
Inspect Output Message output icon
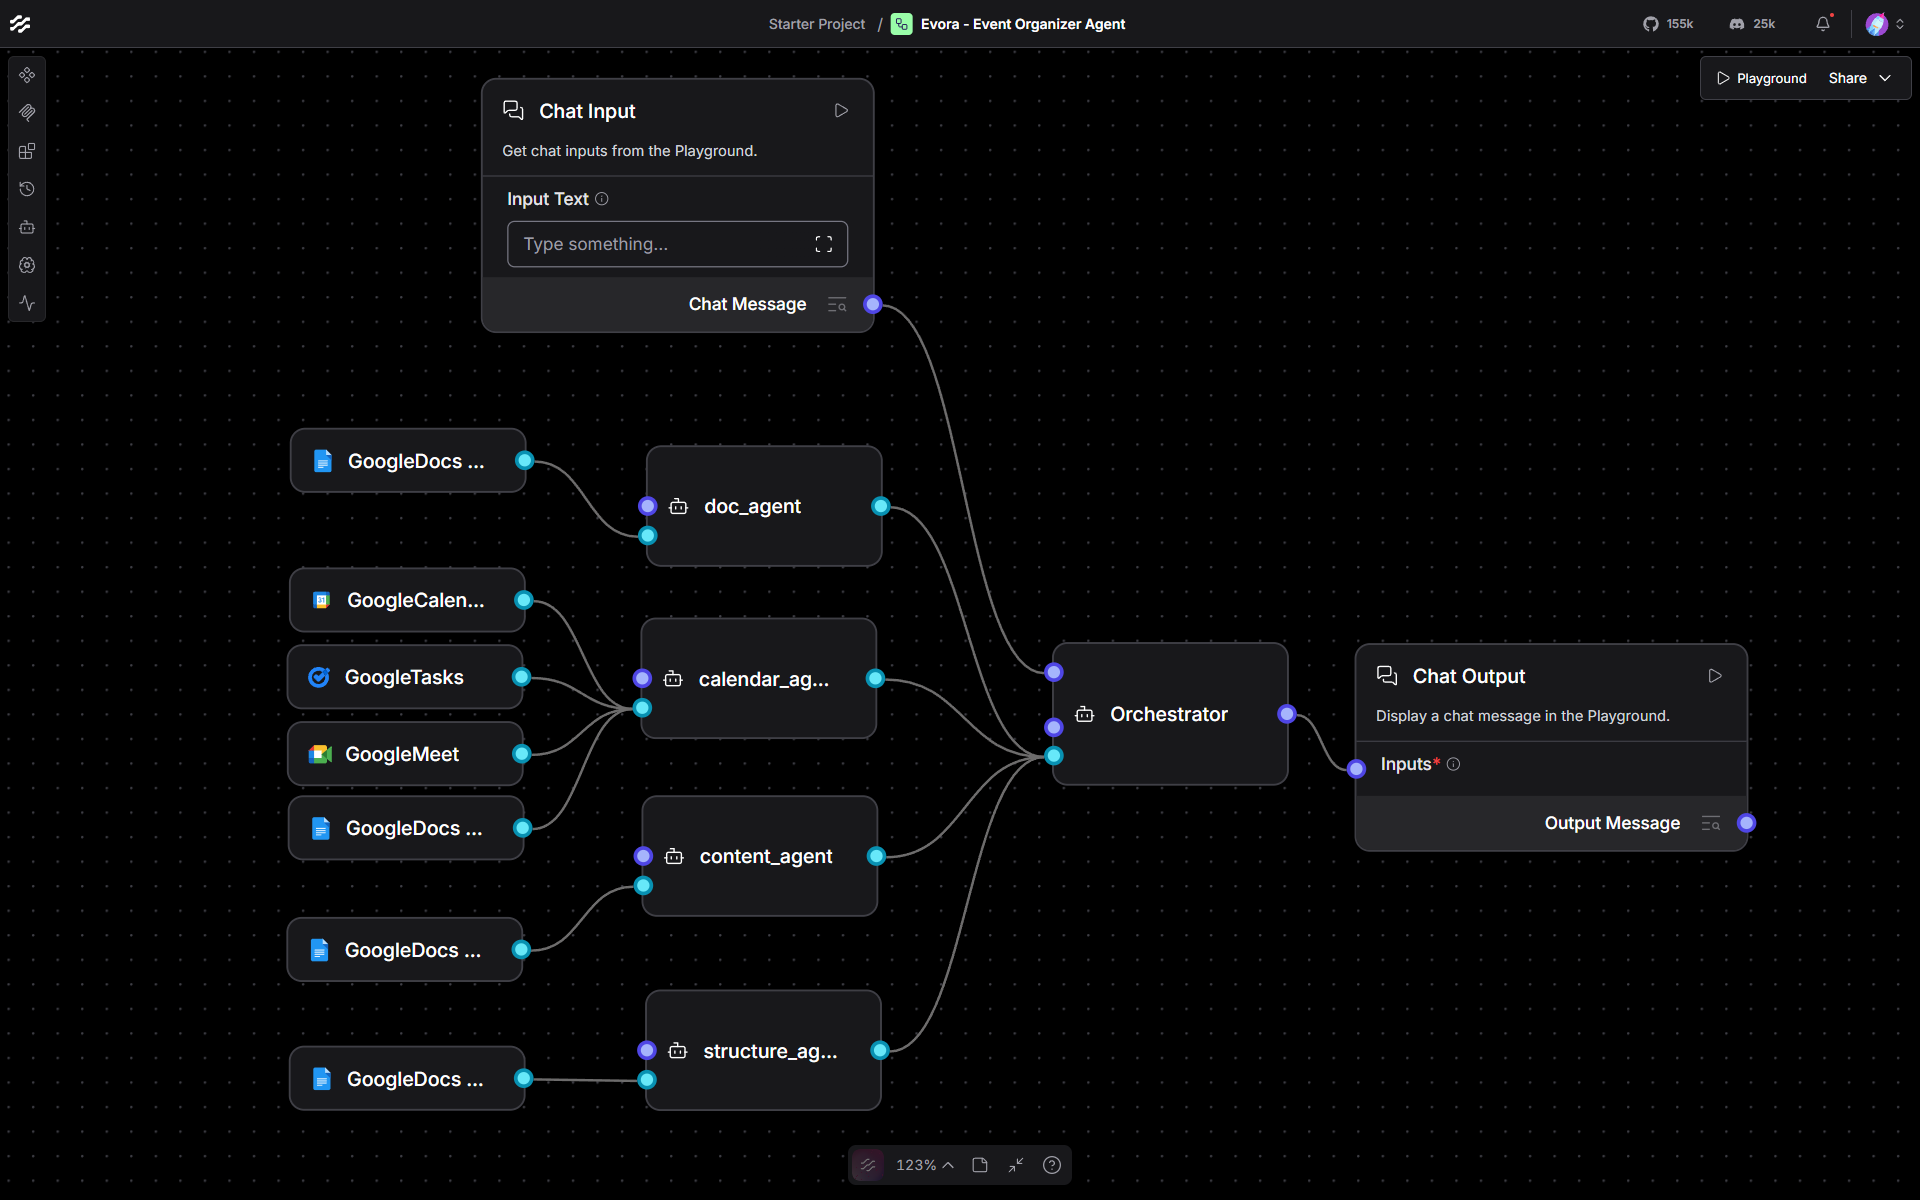[1711, 823]
